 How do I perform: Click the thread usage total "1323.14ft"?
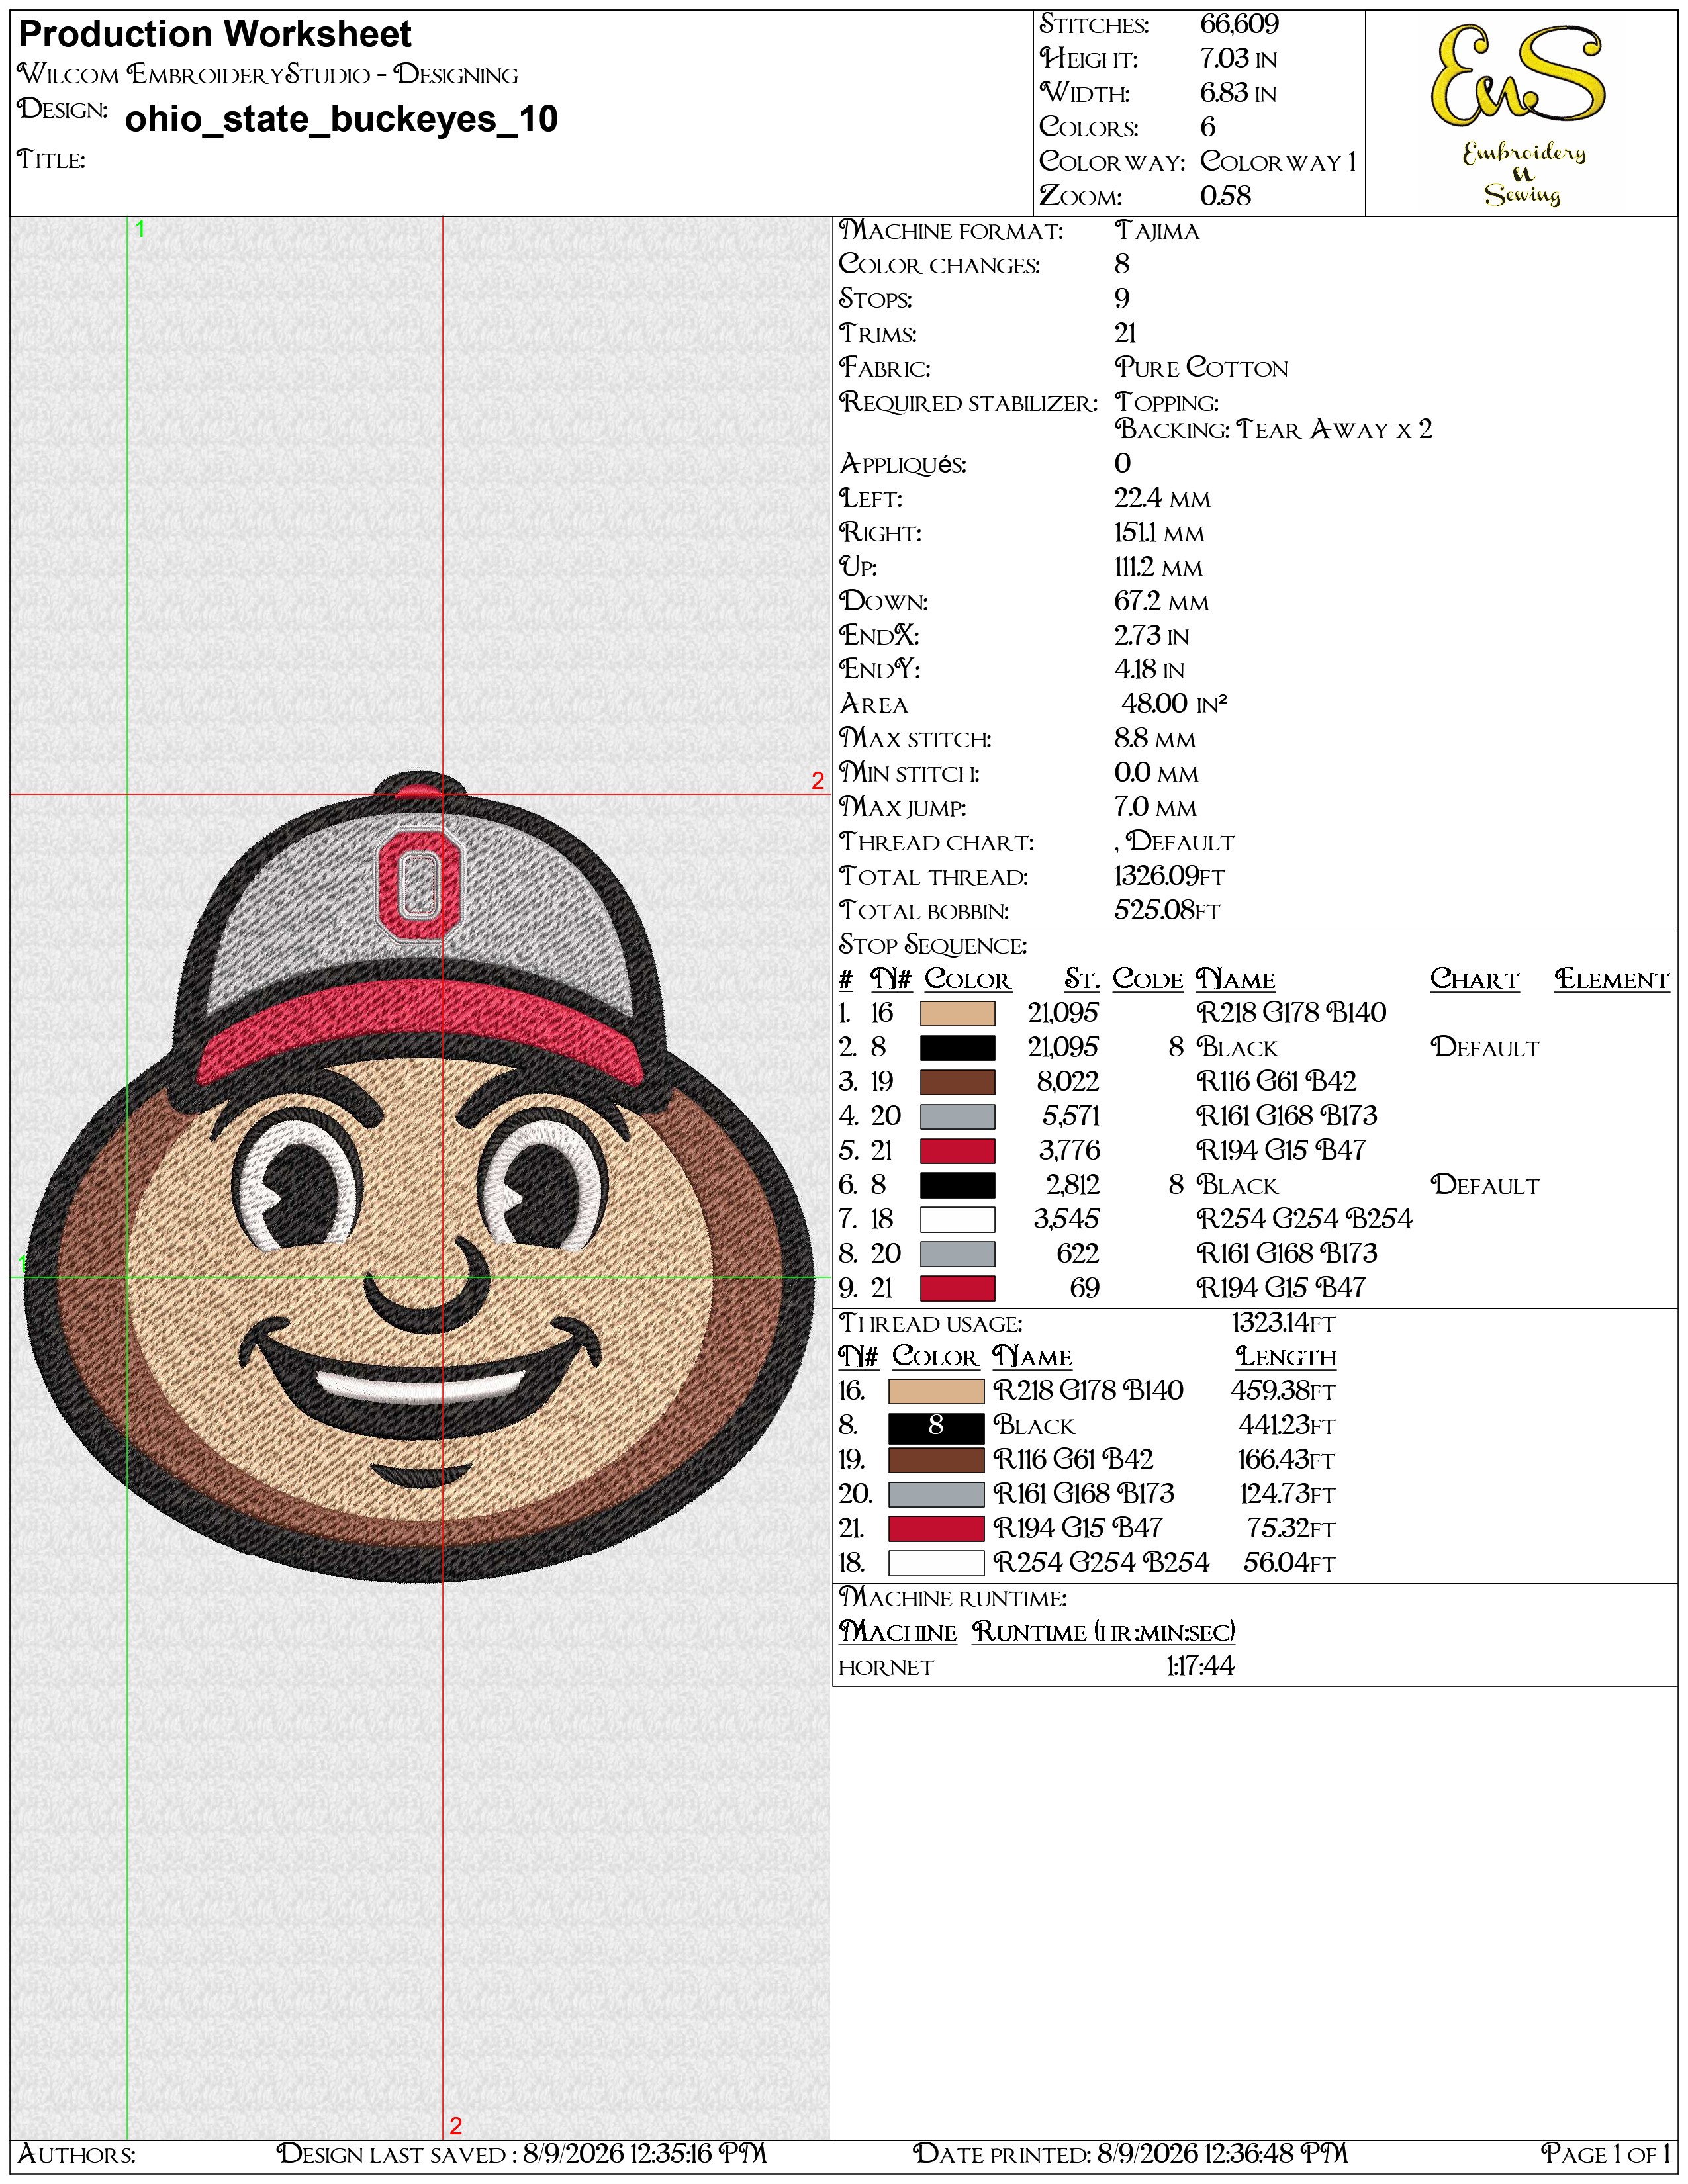coord(1283,1324)
